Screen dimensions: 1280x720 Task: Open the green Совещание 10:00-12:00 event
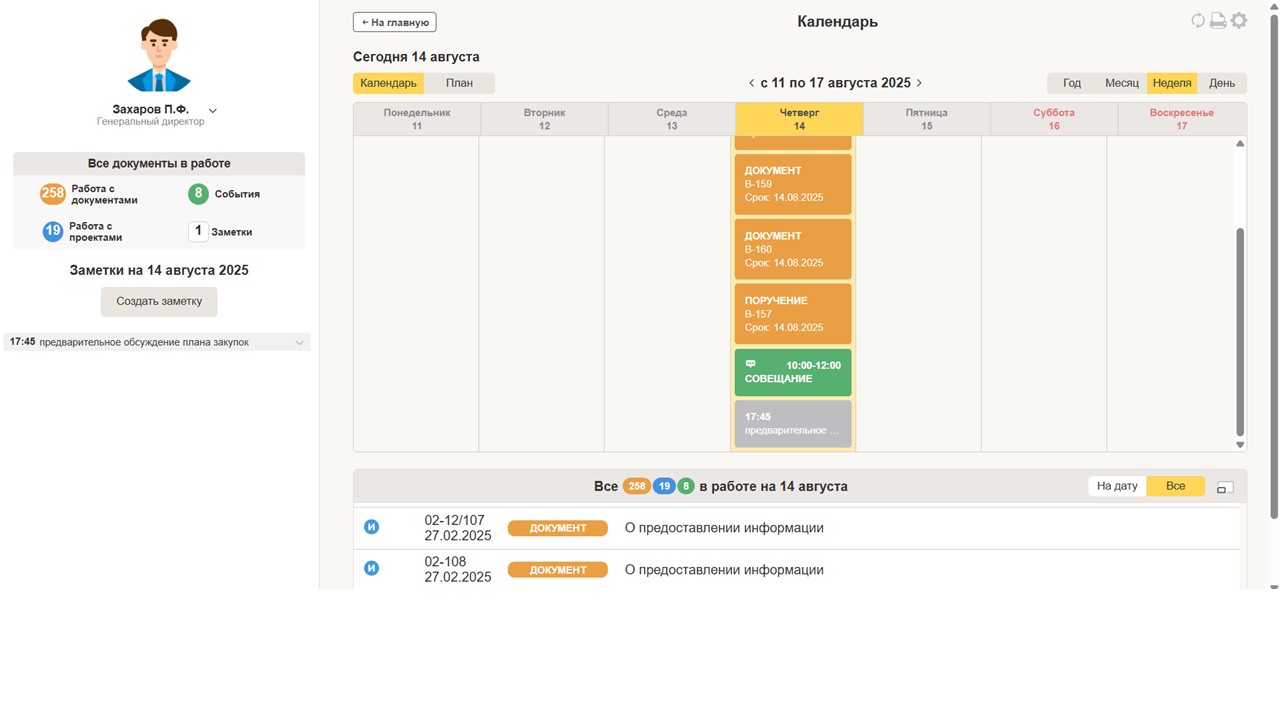point(793,372)
